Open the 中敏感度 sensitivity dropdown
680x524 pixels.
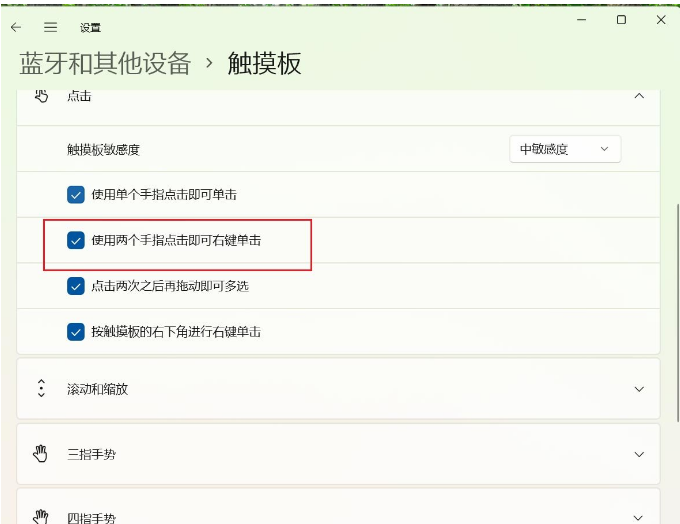click(565, 149)
